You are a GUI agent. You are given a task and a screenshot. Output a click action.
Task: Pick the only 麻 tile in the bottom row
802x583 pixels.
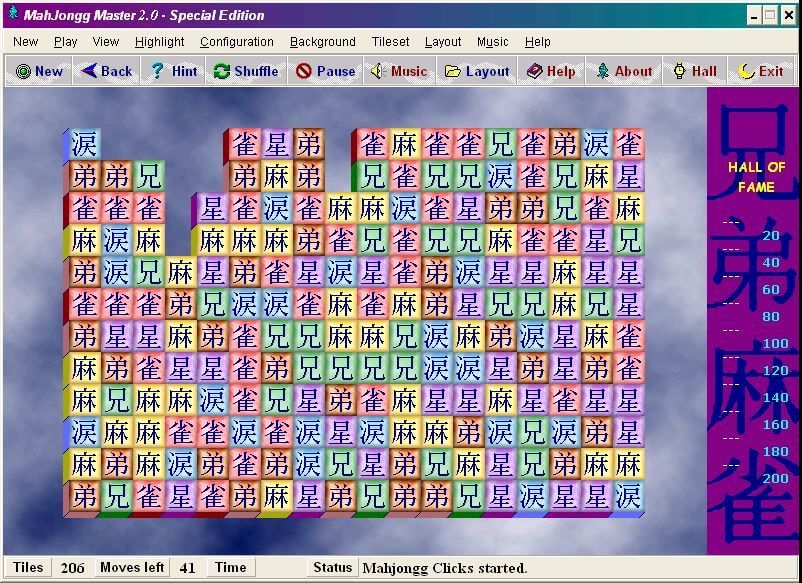(x=277, y=496)
